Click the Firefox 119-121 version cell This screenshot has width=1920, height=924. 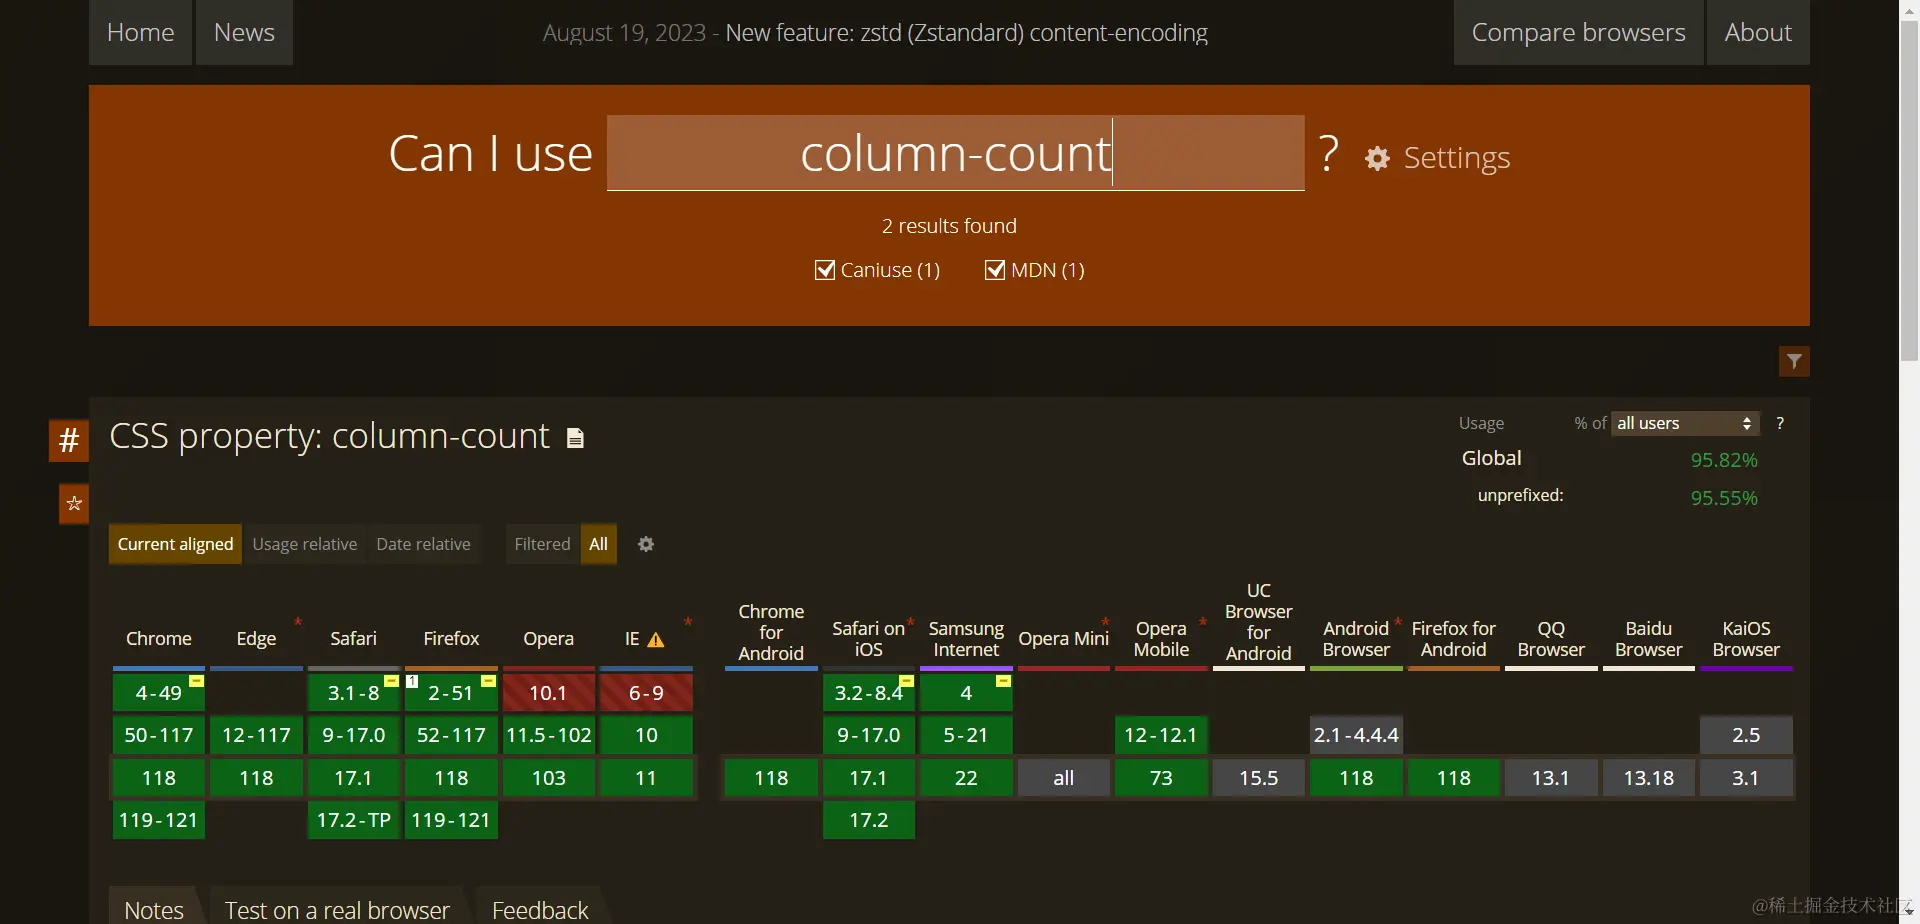pos(451,820)
